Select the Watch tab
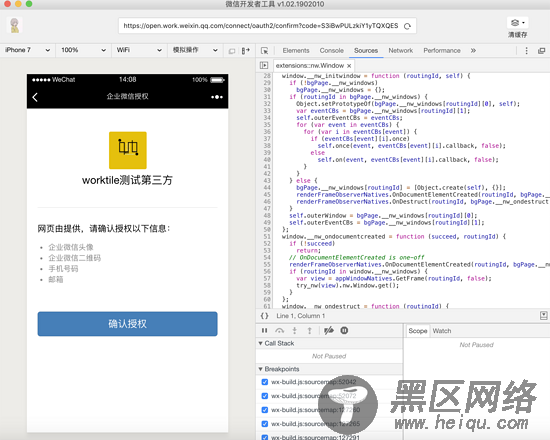Screen dimensions: 550x440 442,331
